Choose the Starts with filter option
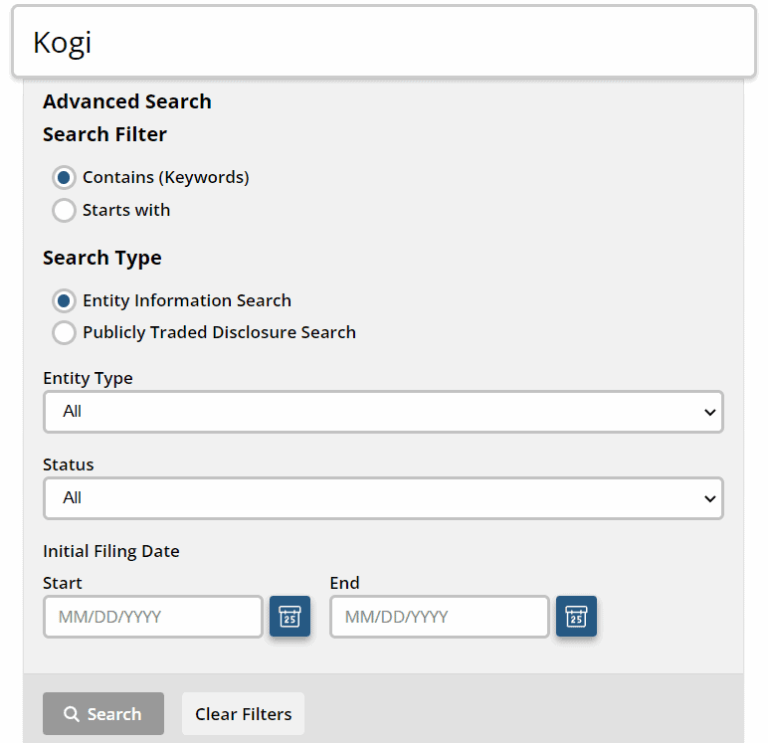The width and height of the screenshot is (768, 743). (x=64, y=211)
